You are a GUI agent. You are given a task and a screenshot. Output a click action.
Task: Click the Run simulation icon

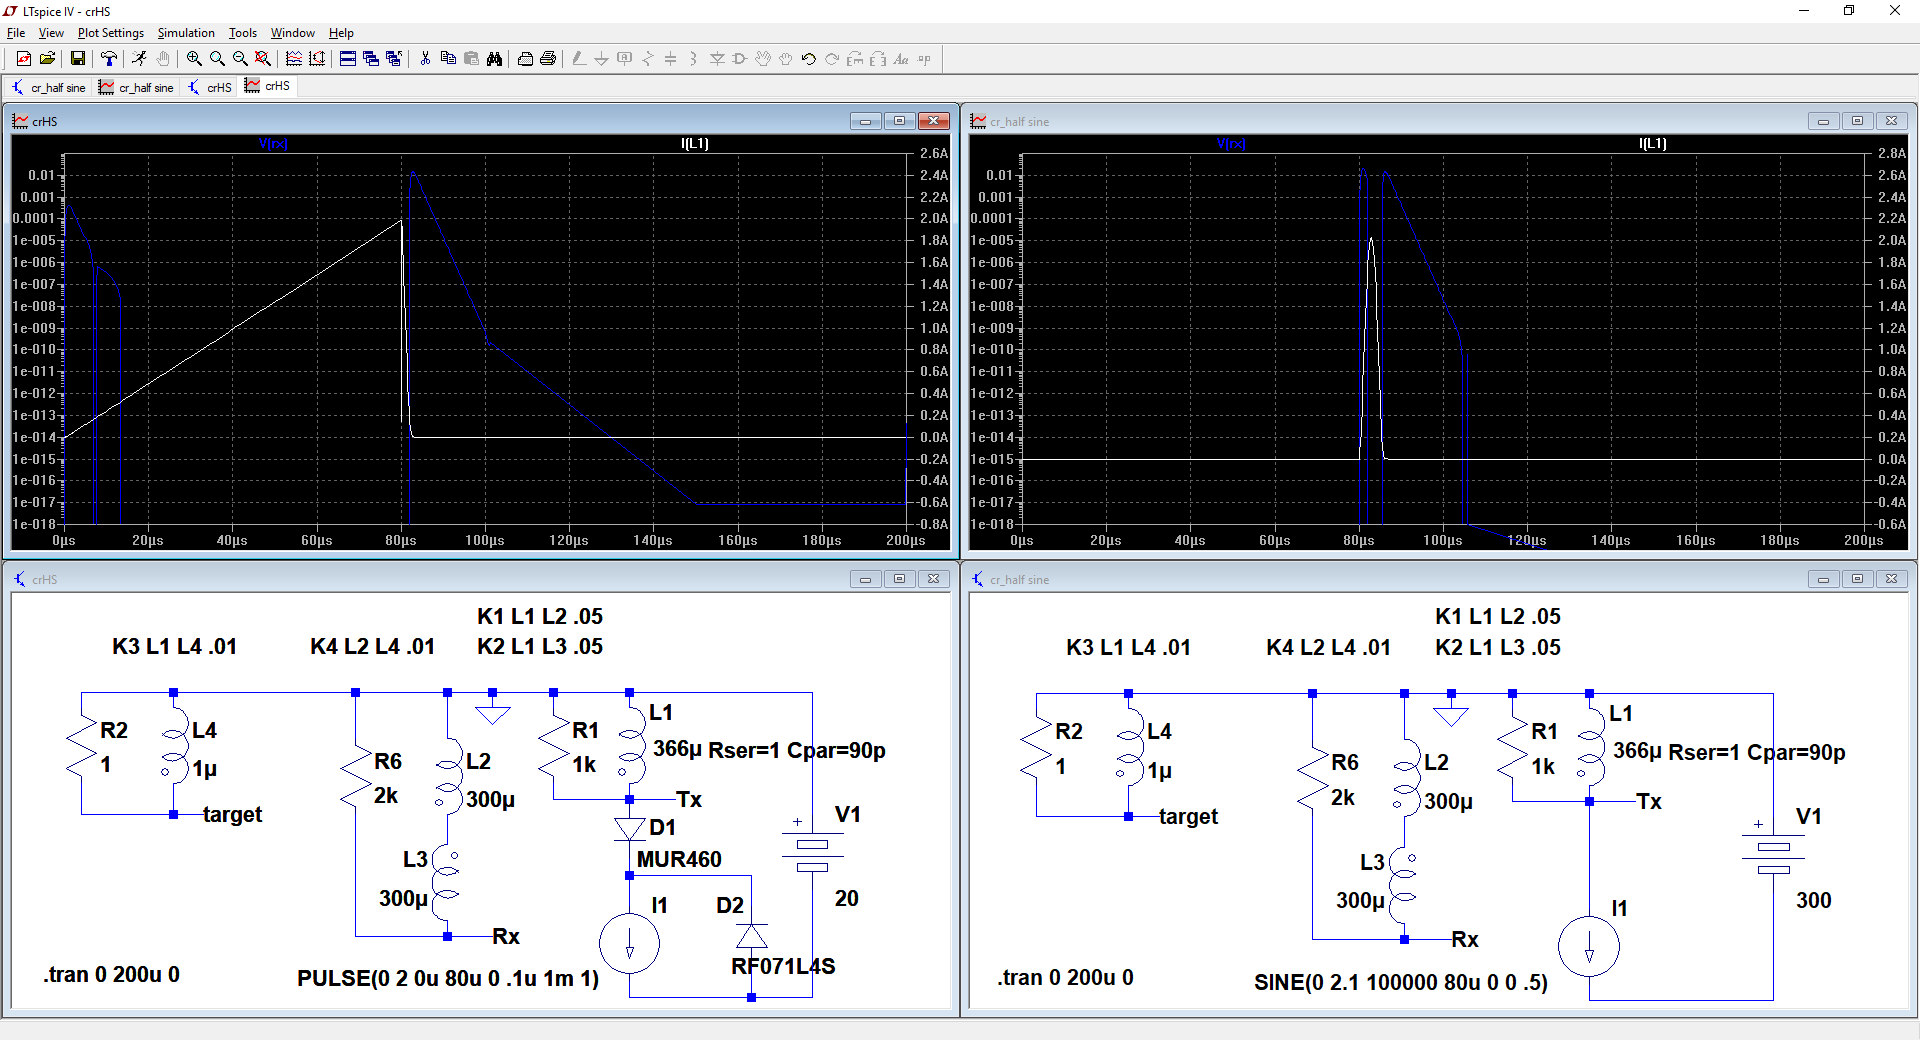tap(138, 59)
